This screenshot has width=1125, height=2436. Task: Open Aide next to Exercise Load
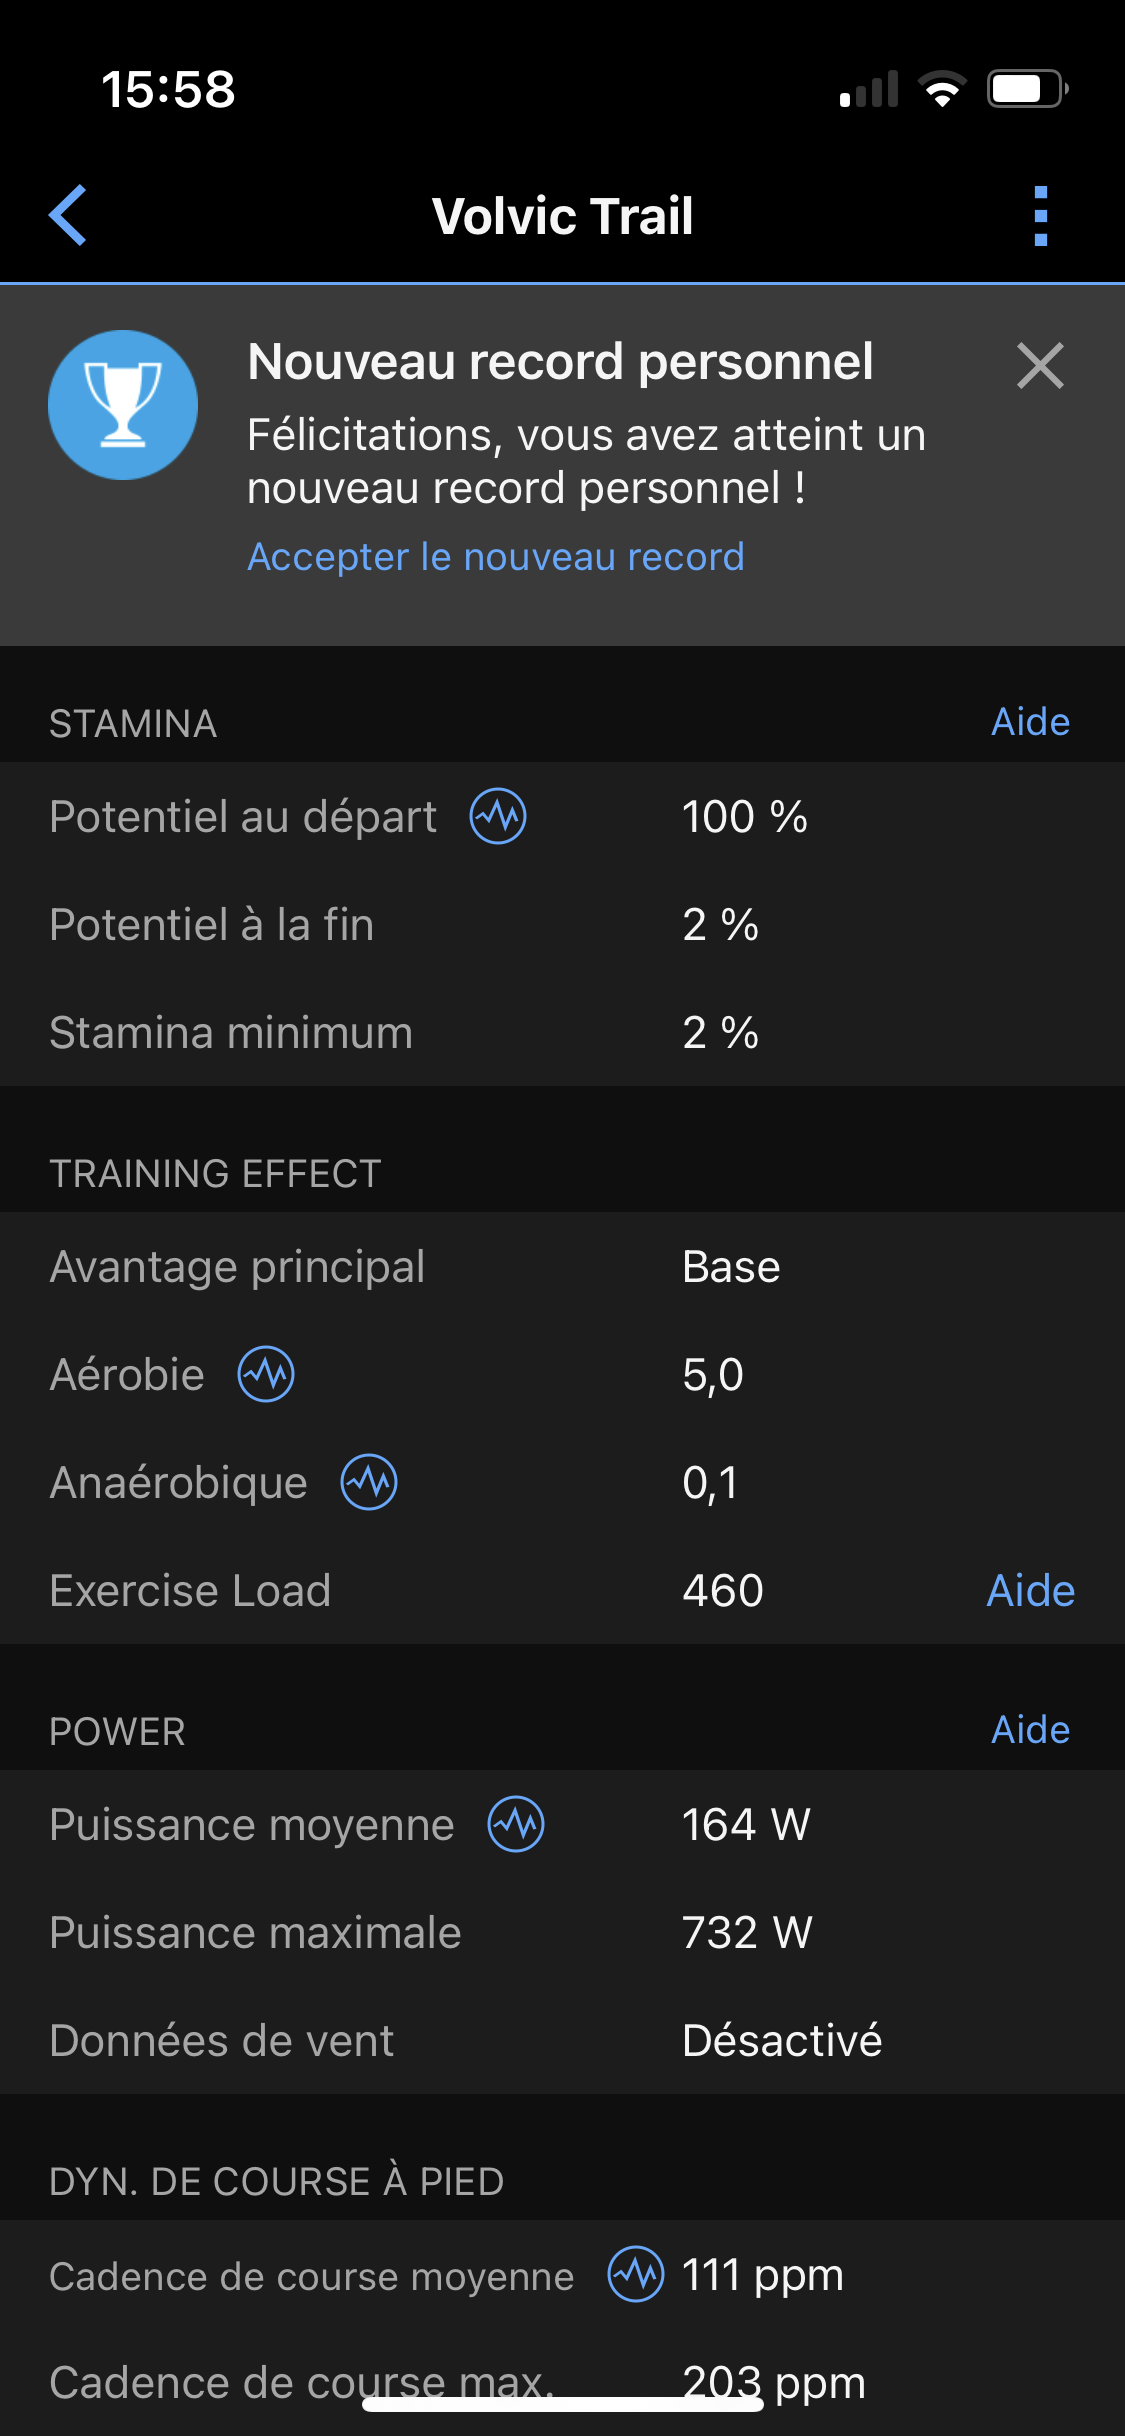pyautogui.click(x=1030, y=1590)
